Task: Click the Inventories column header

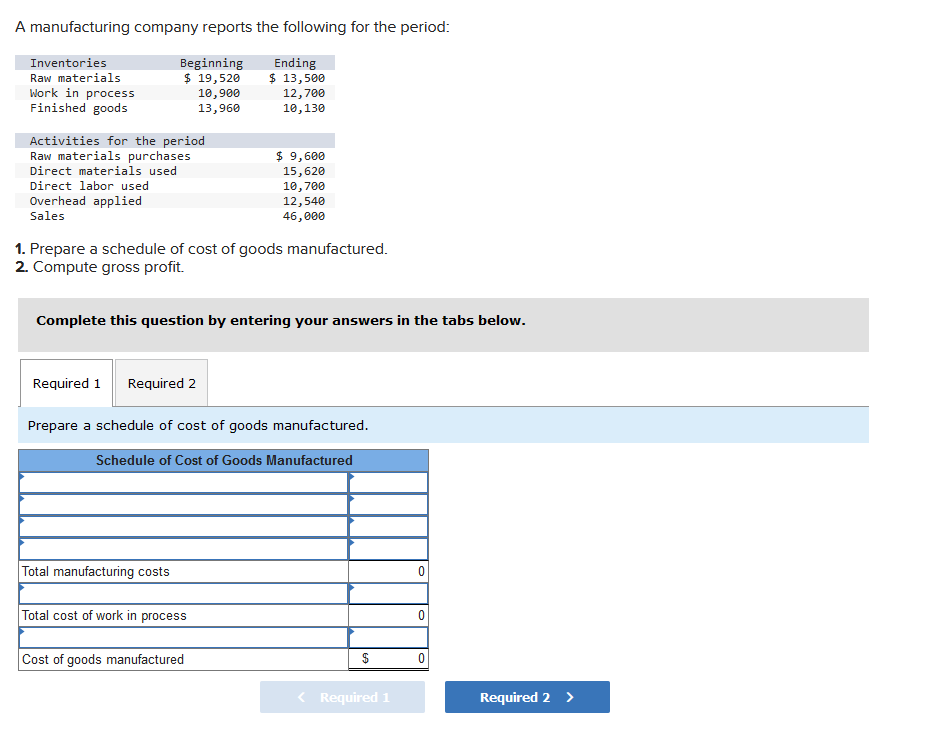Action: (x=68, y=63)
